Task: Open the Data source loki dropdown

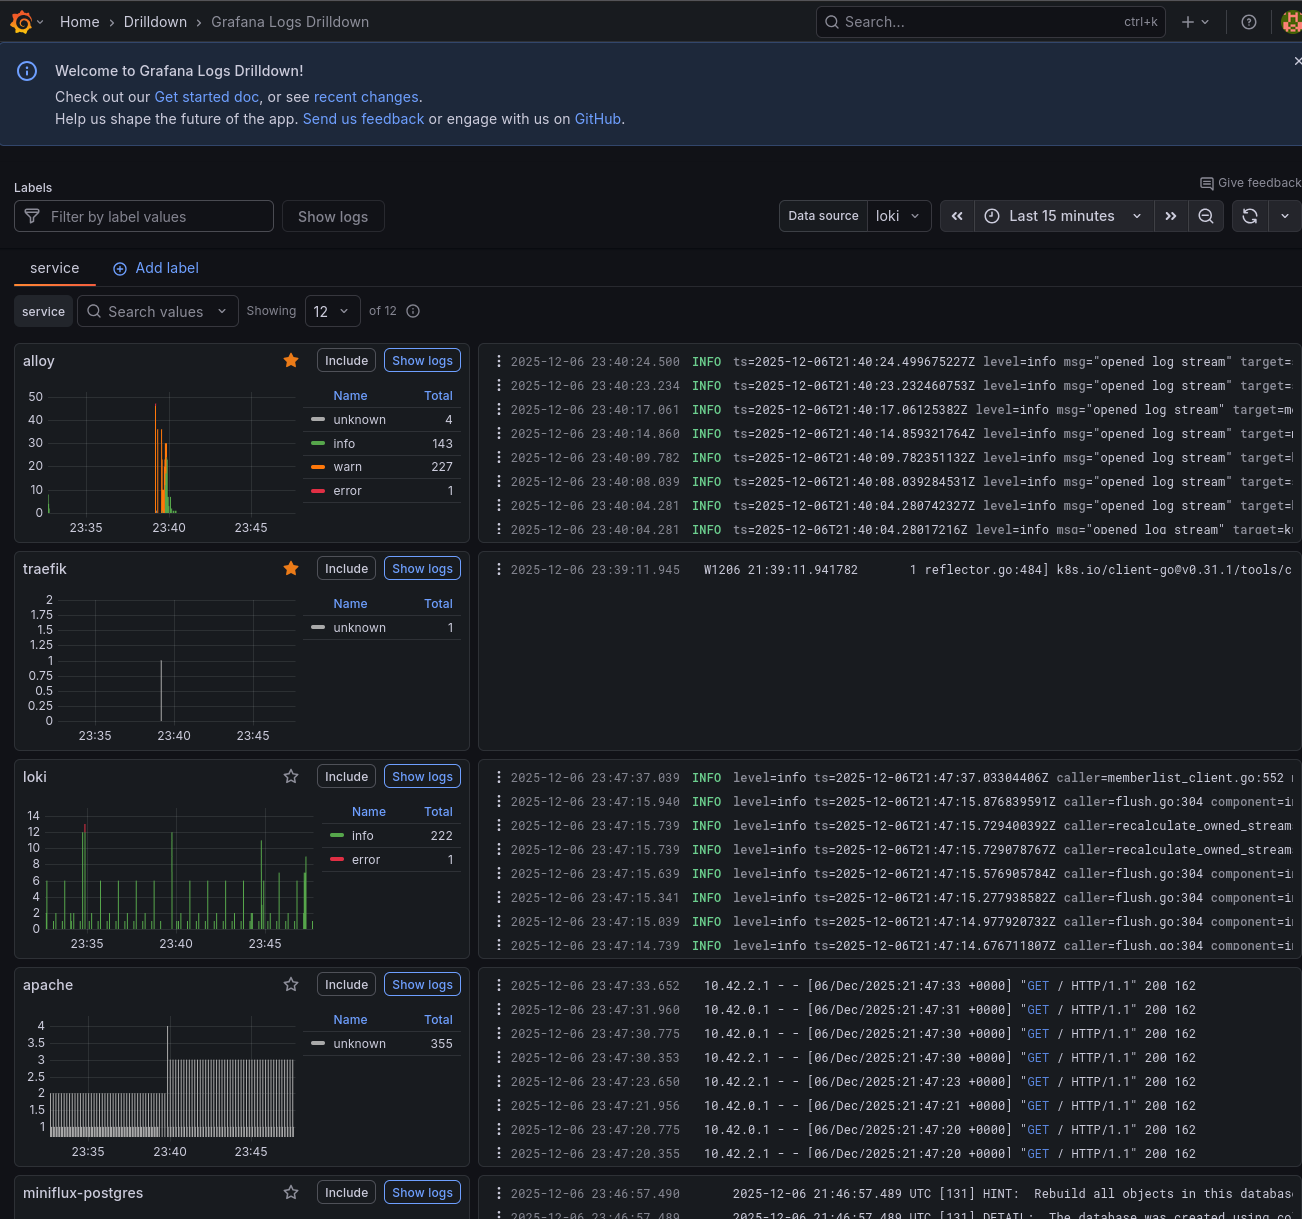Action: [x=897, y=215]
